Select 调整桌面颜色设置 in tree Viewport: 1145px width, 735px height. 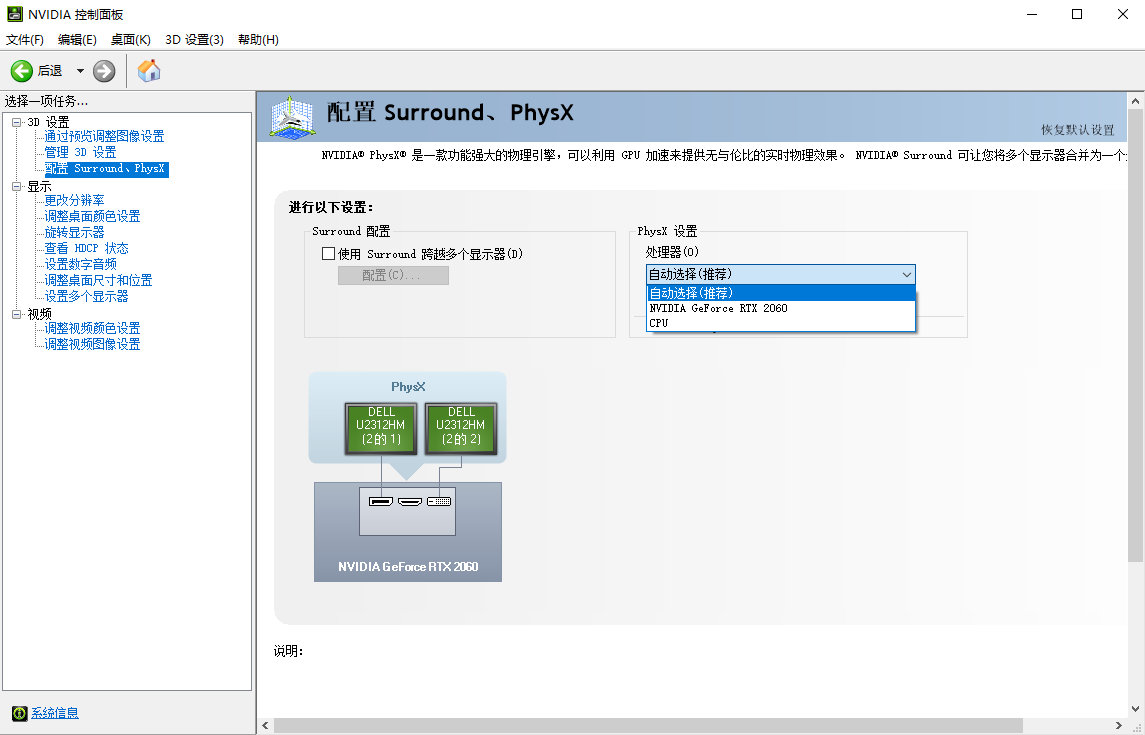(92, 216)
